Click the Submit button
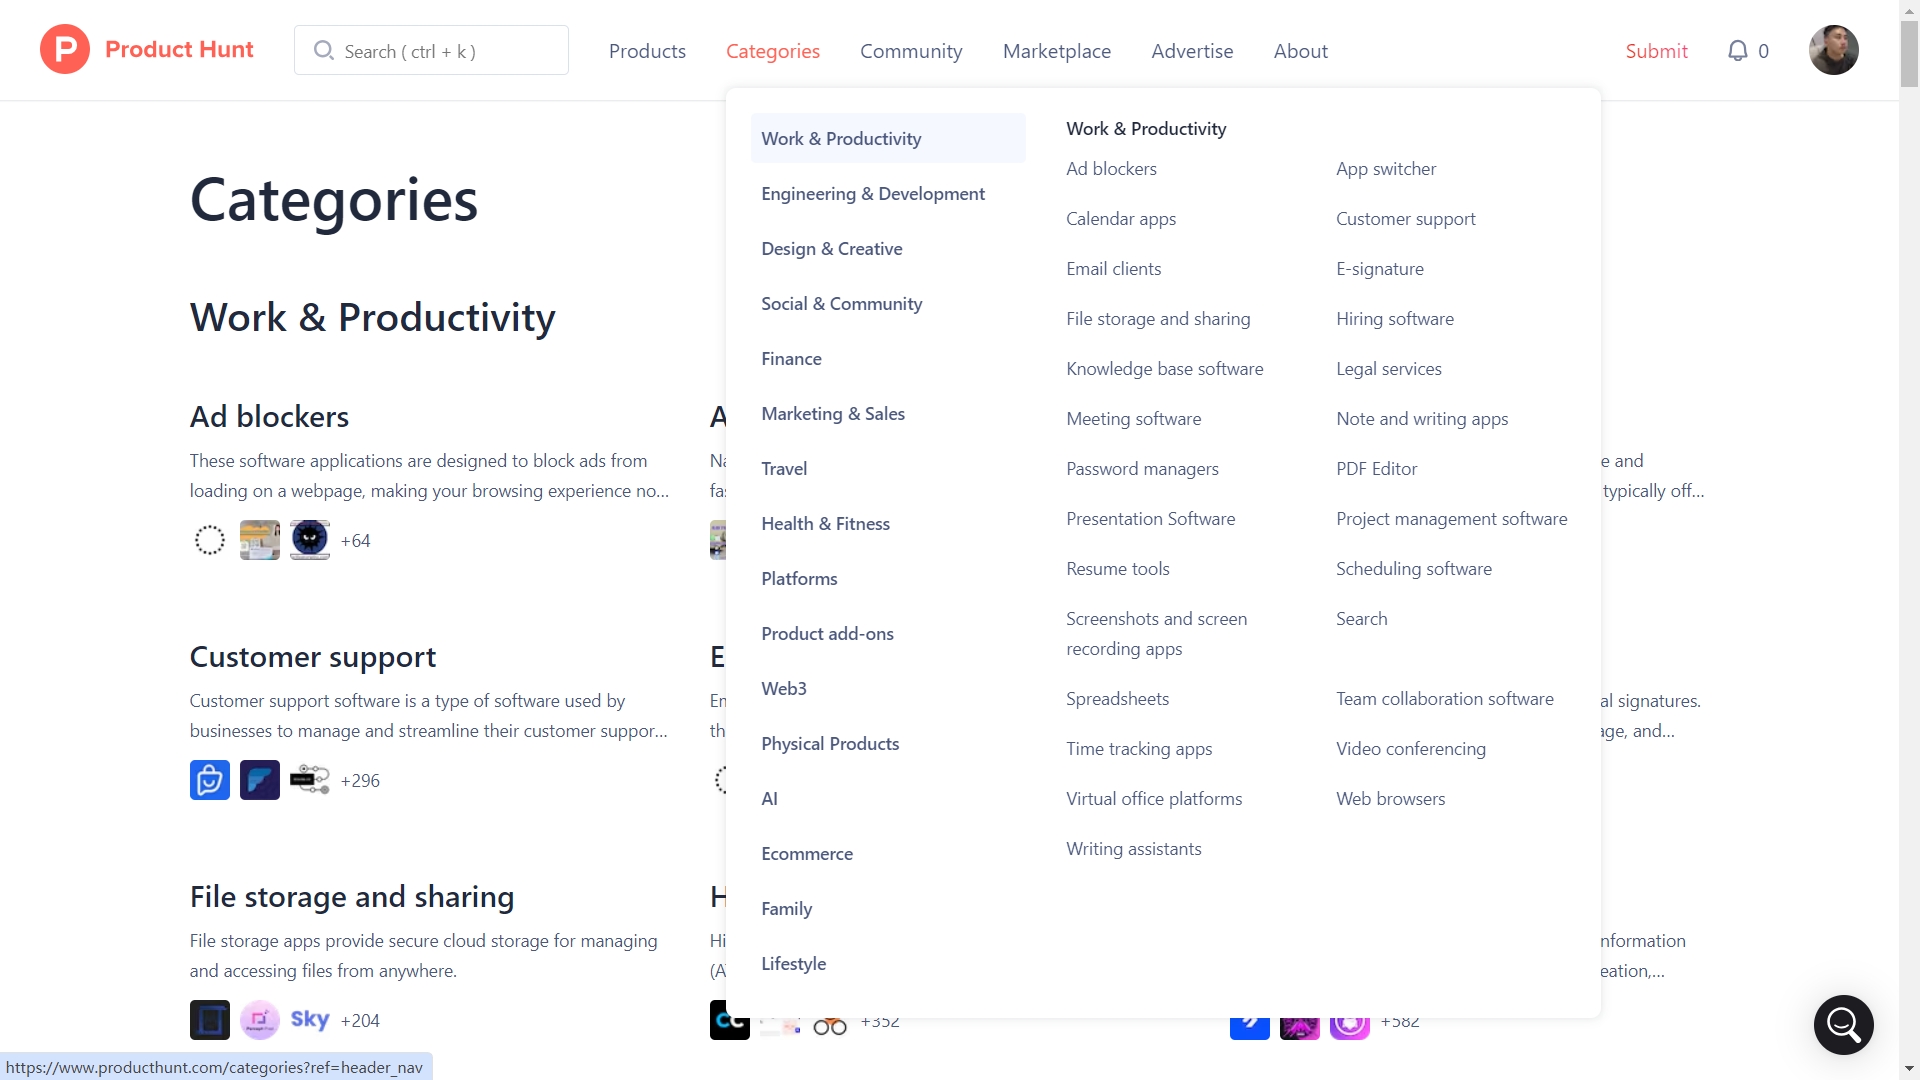1920x1080 pixels. [x=1656, y=51]
